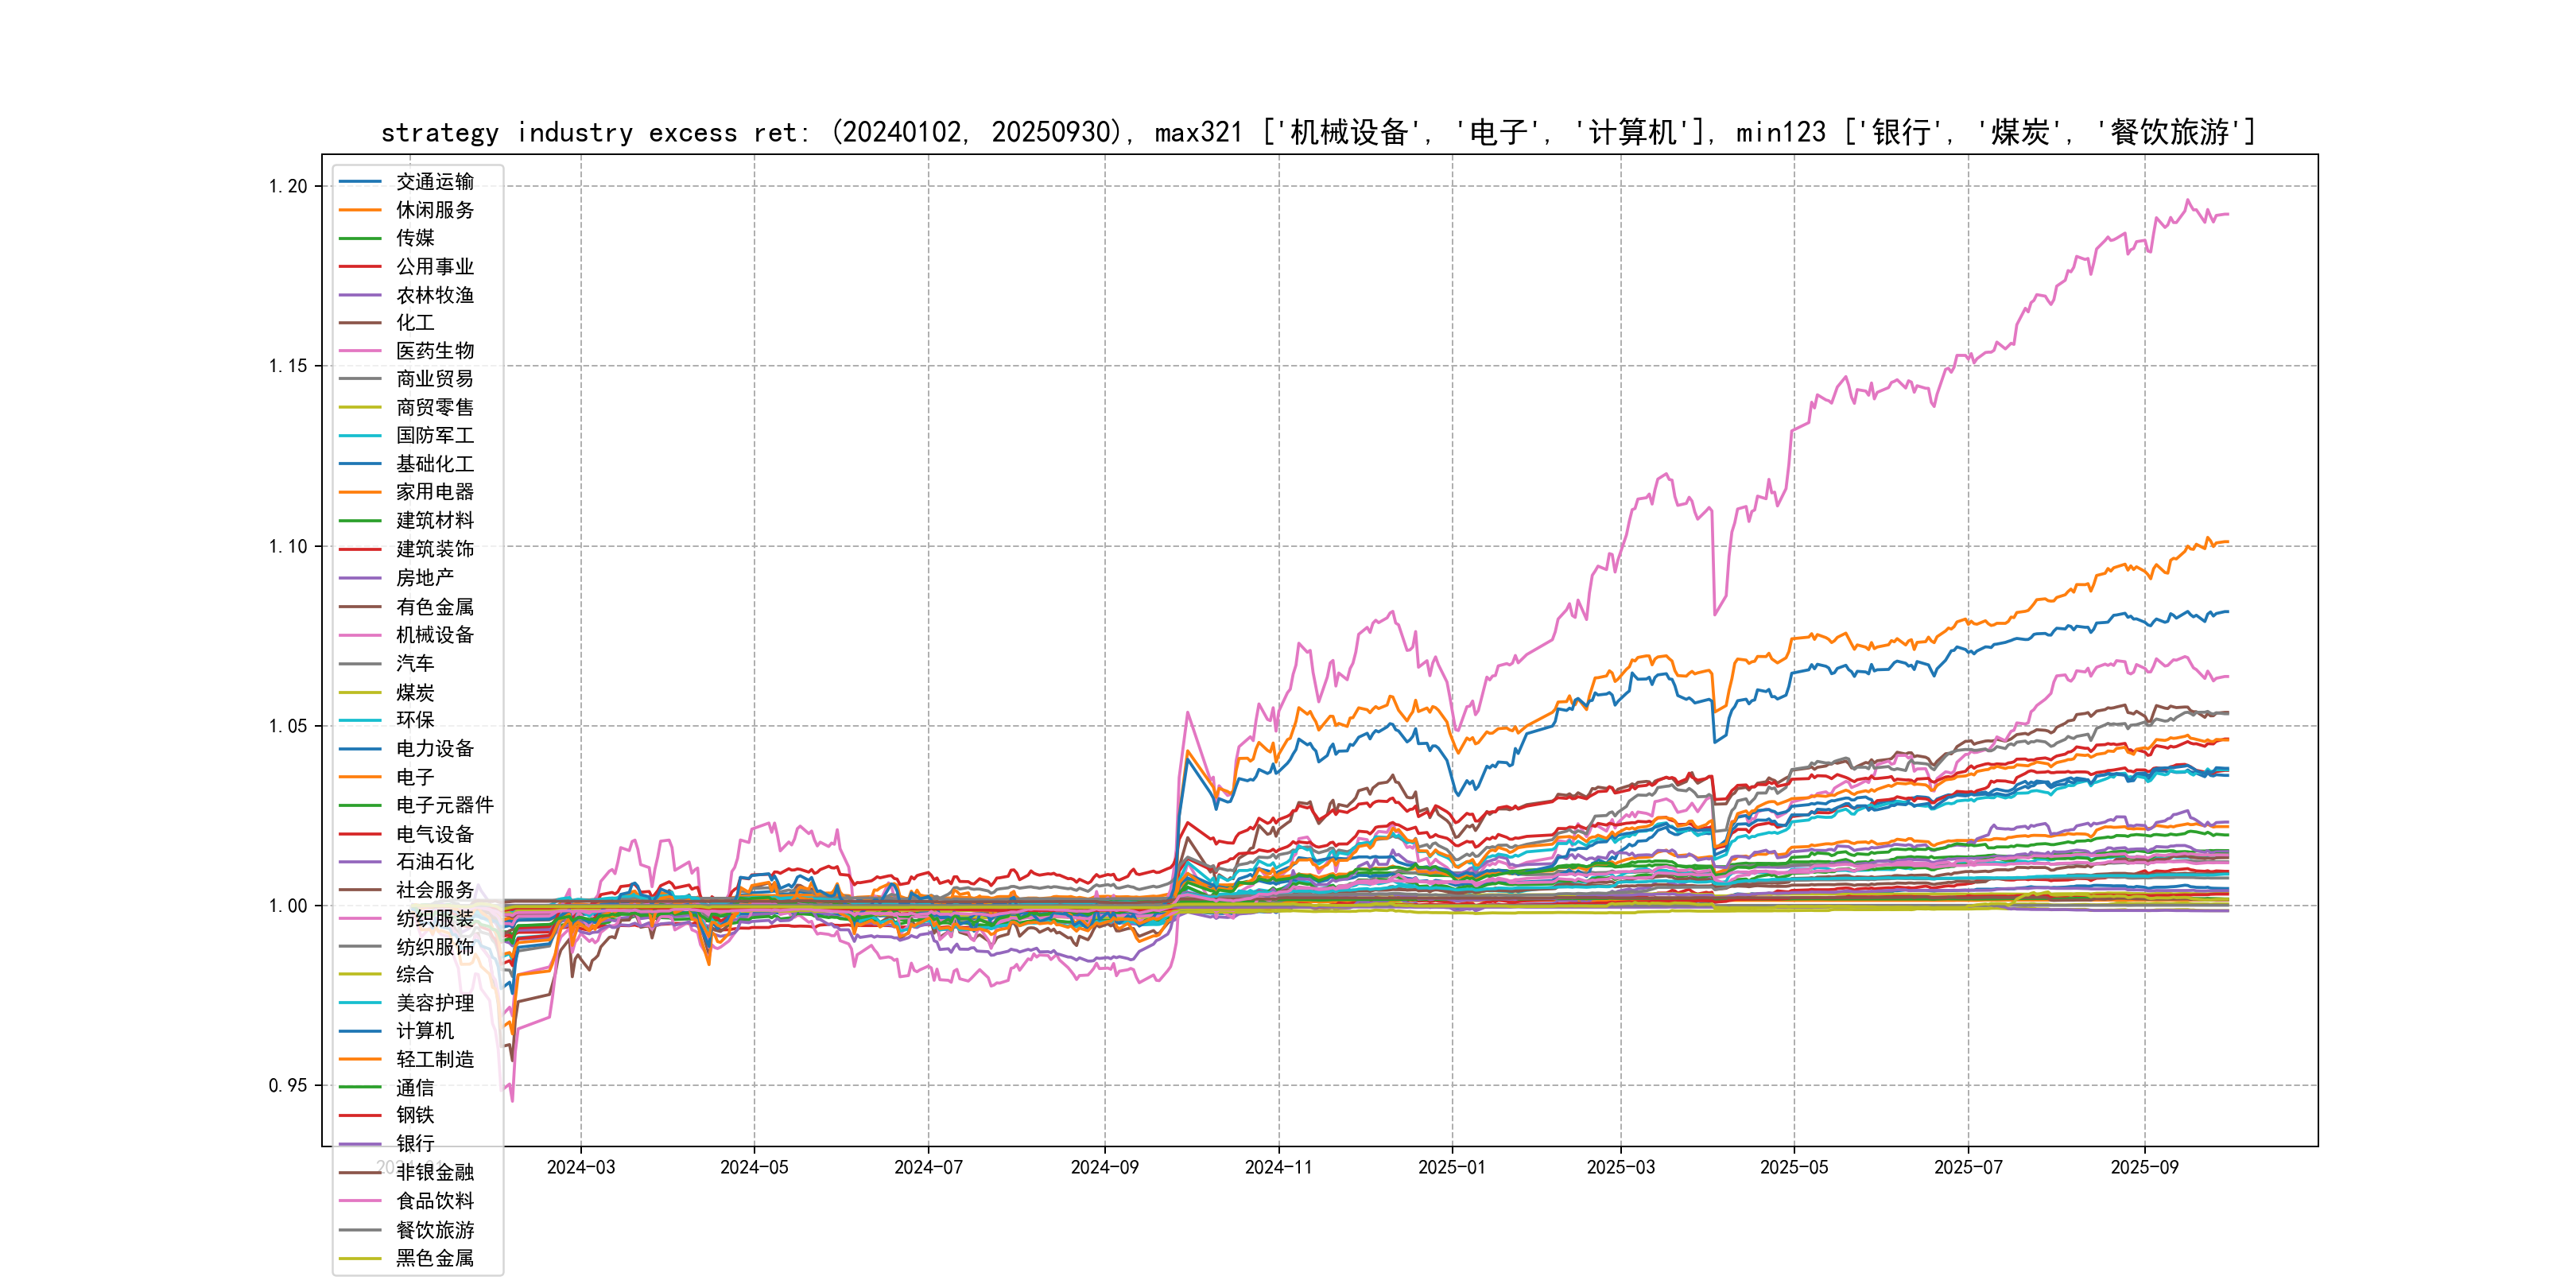Screen dimensions: 2576x1288
Task: Click the chart title text
Action: point(1318,132)
